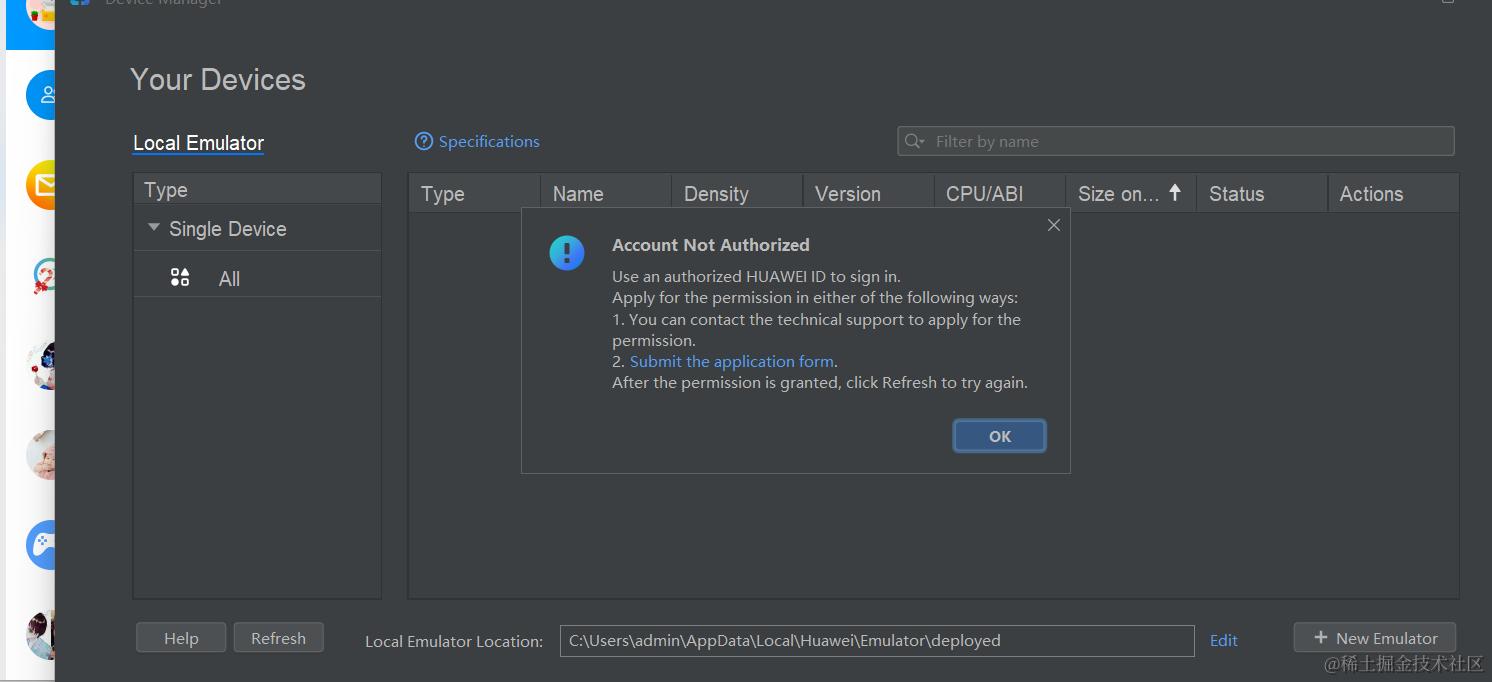Sort by the Name column header
Viewport: 1492px width, 682px height.
click(578, 194)
